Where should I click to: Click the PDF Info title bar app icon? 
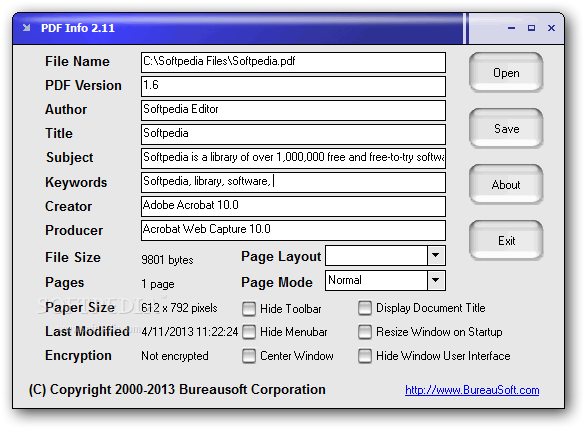pos(26,28)
